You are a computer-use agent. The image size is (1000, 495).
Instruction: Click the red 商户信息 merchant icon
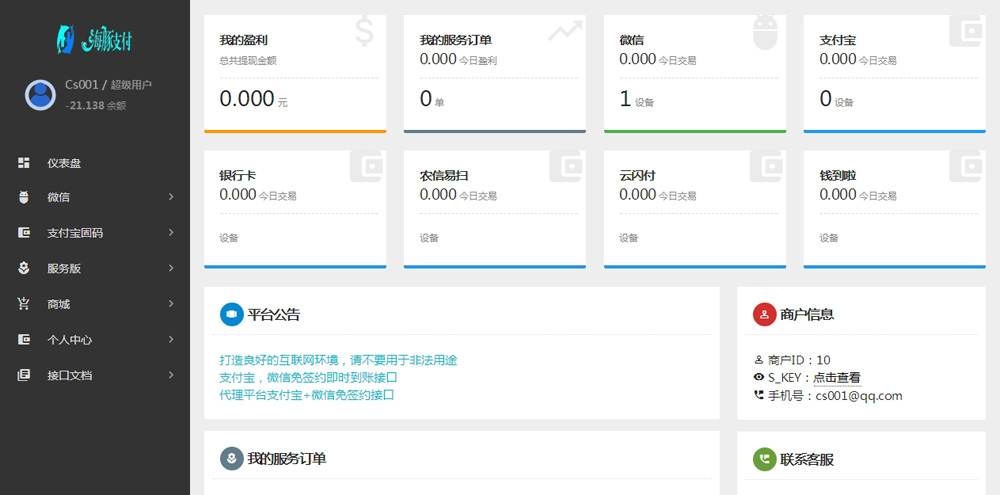[x=765, y=314]
